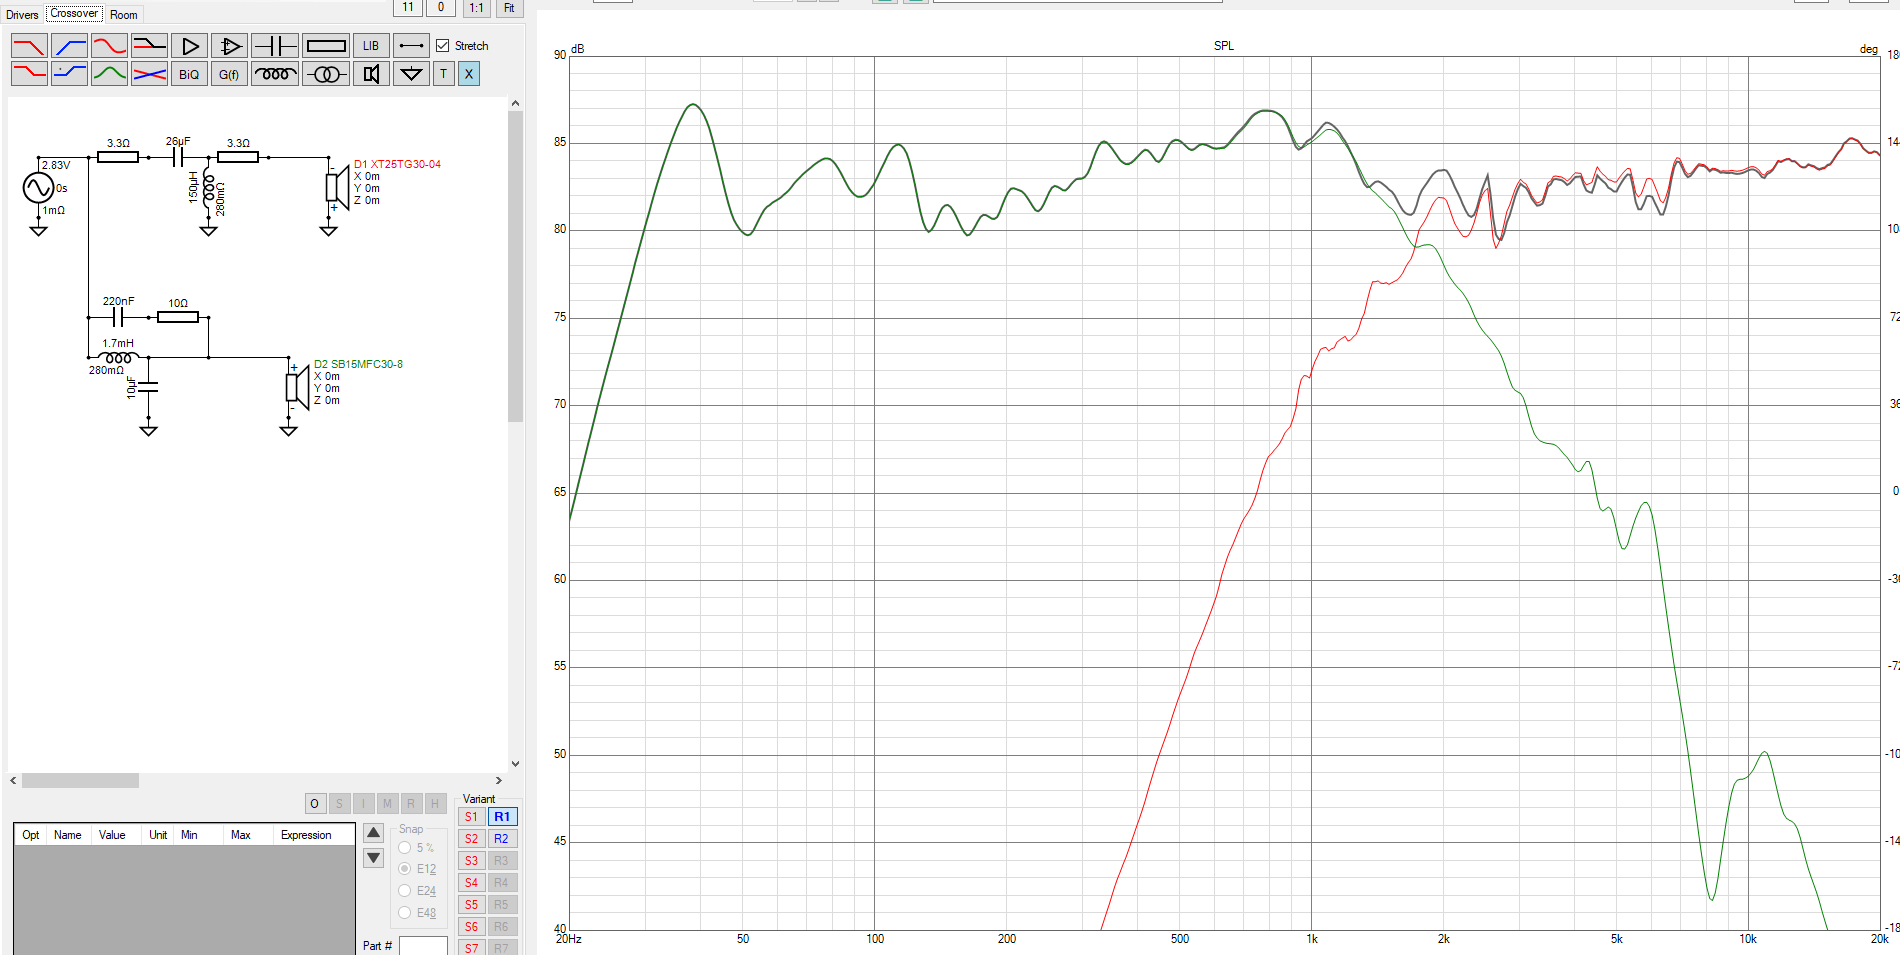Place a capacitor component
Viewport: 1900px width, 955px height.
274,46
